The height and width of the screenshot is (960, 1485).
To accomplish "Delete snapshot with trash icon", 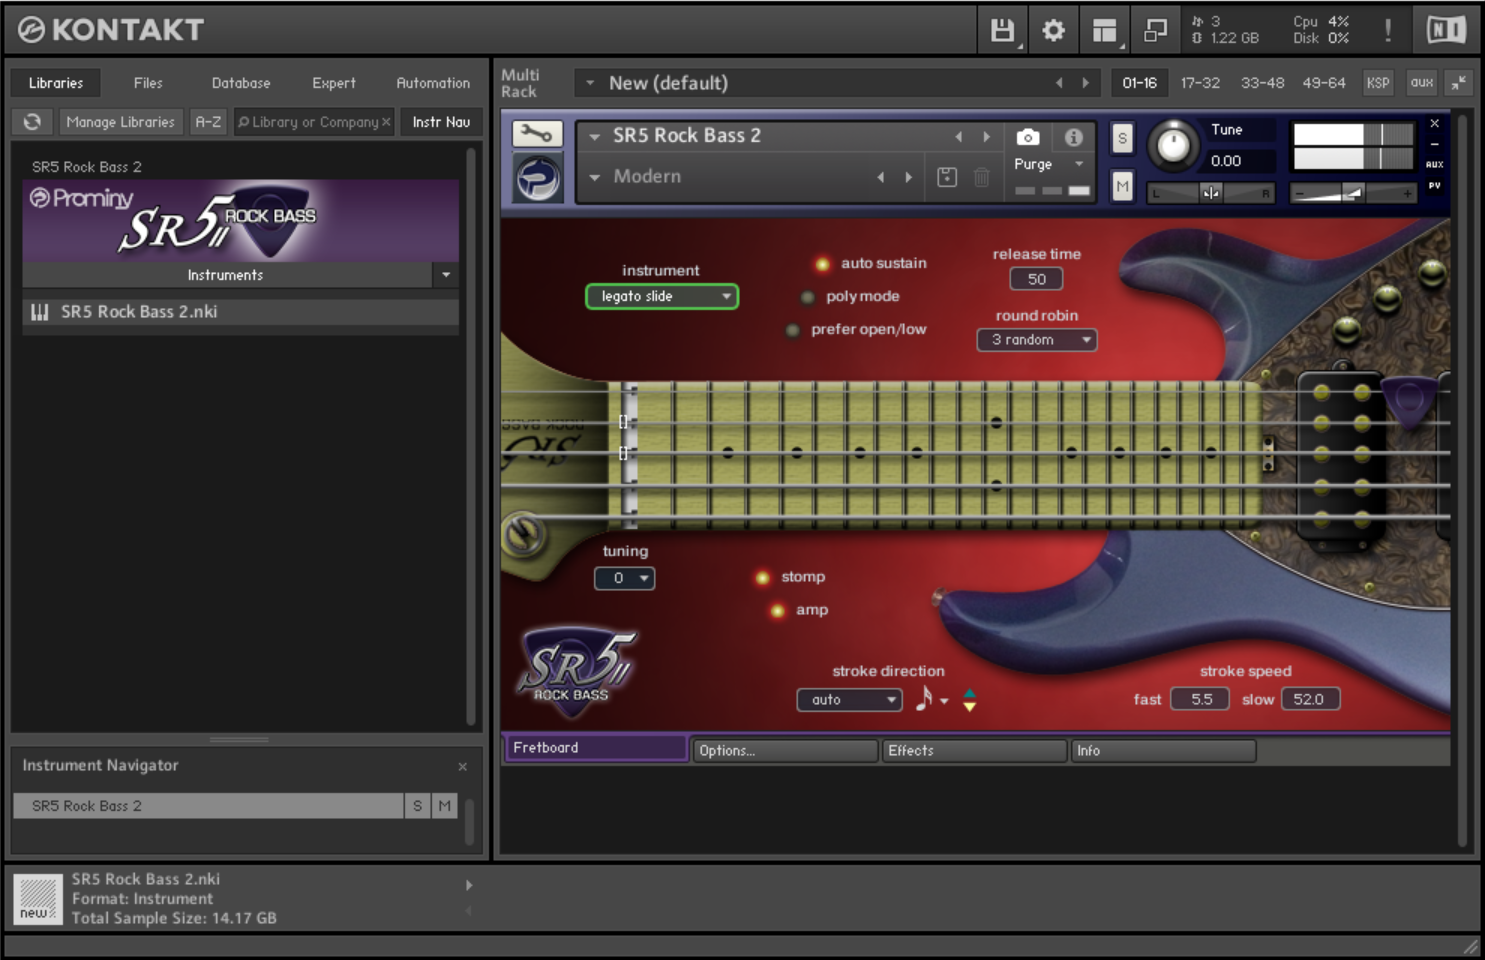I will pyautogui.click(x=982, y=177).
